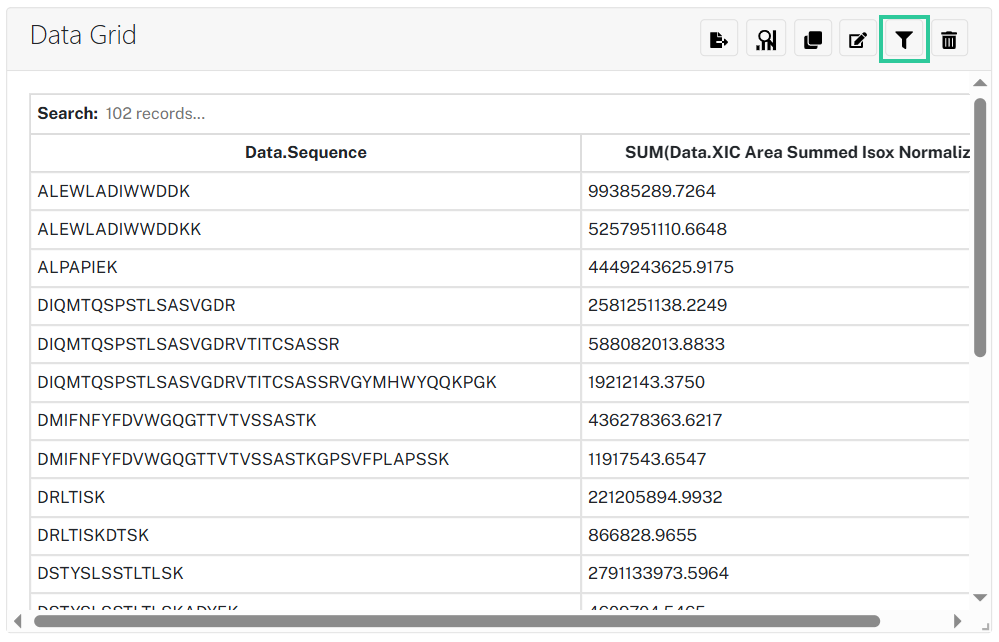The height and width of the screenshot is (642, 999).
Task: Click the value 2581251138.2249
Action: click(657, 306)
